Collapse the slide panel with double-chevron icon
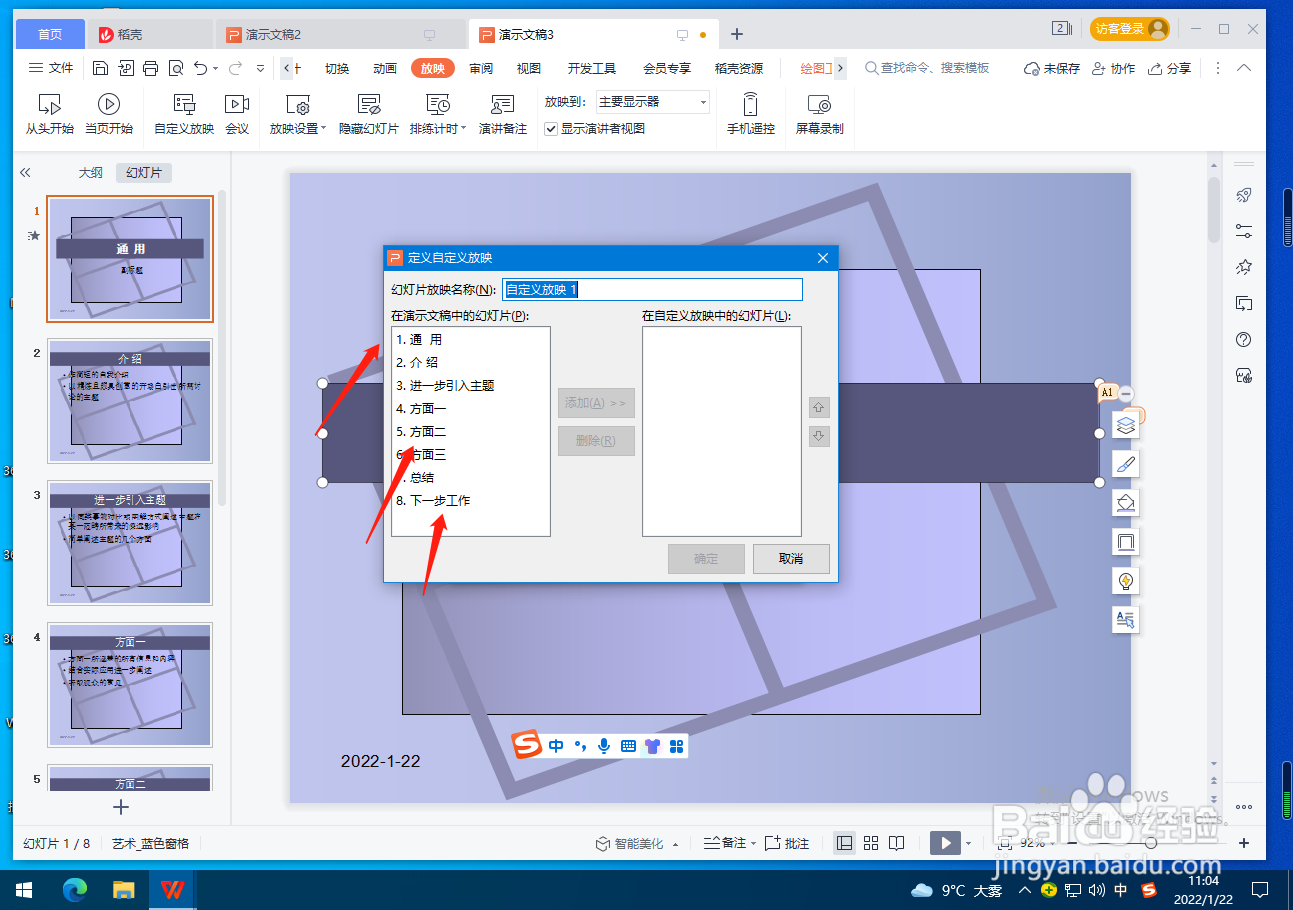 coord(26,172)
